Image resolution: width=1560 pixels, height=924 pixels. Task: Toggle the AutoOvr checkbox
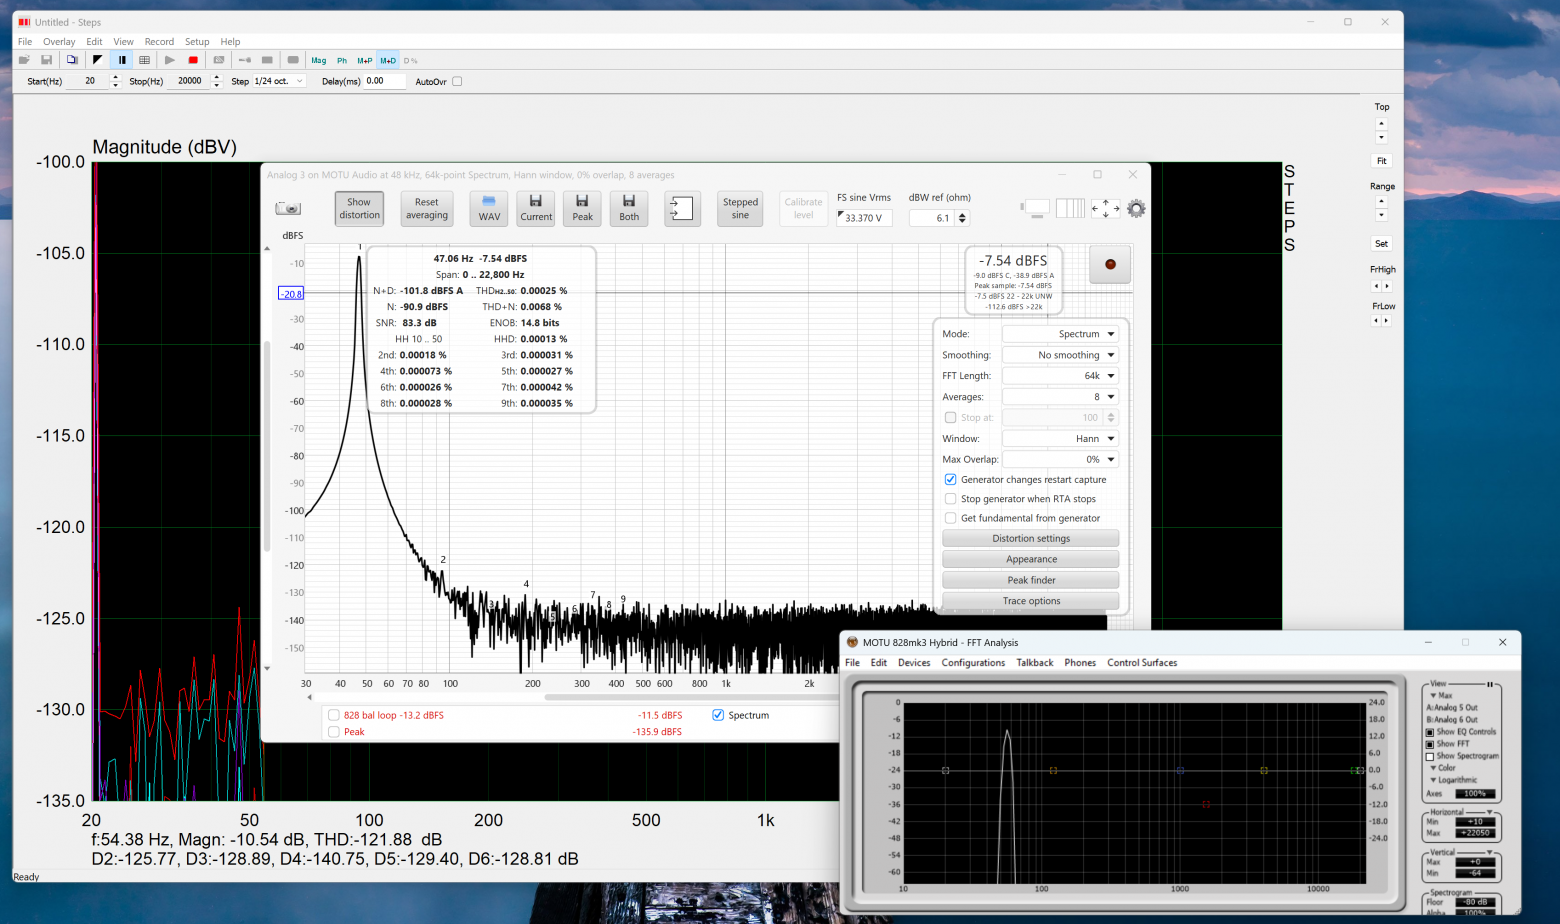point(457,82)
